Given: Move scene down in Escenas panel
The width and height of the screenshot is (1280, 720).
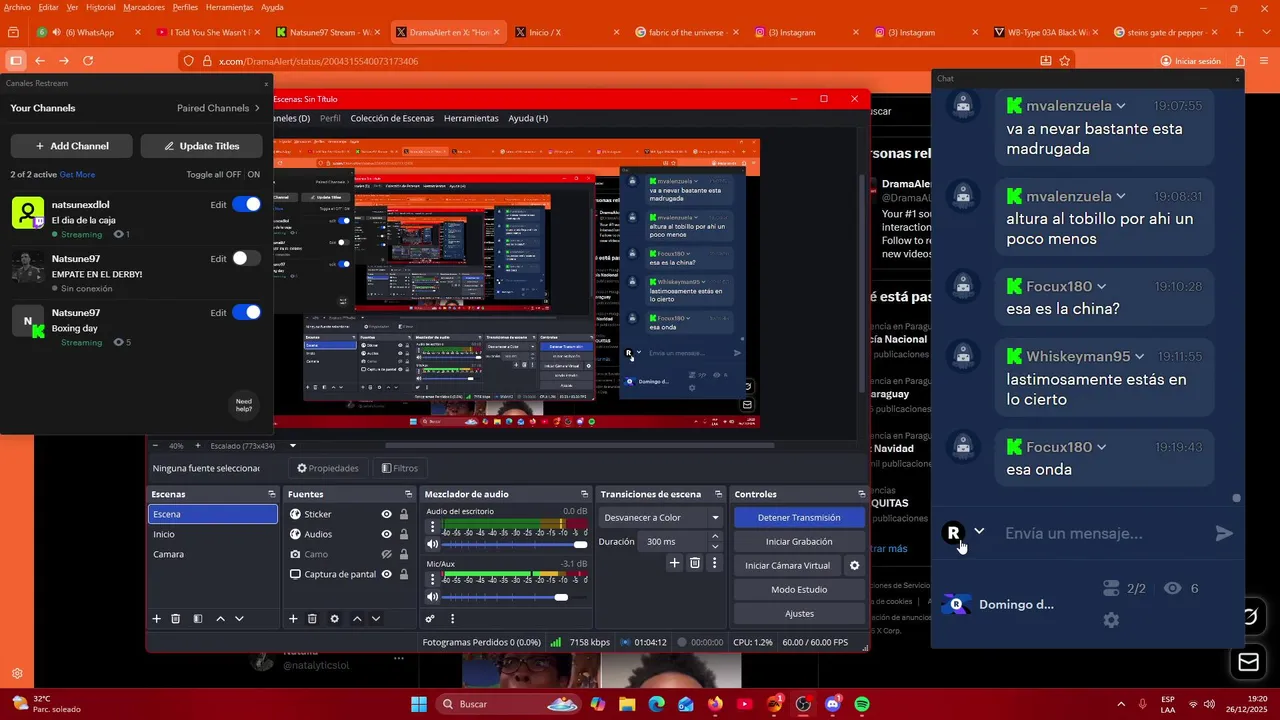Looking at the screenshot, I should point(239,619).
